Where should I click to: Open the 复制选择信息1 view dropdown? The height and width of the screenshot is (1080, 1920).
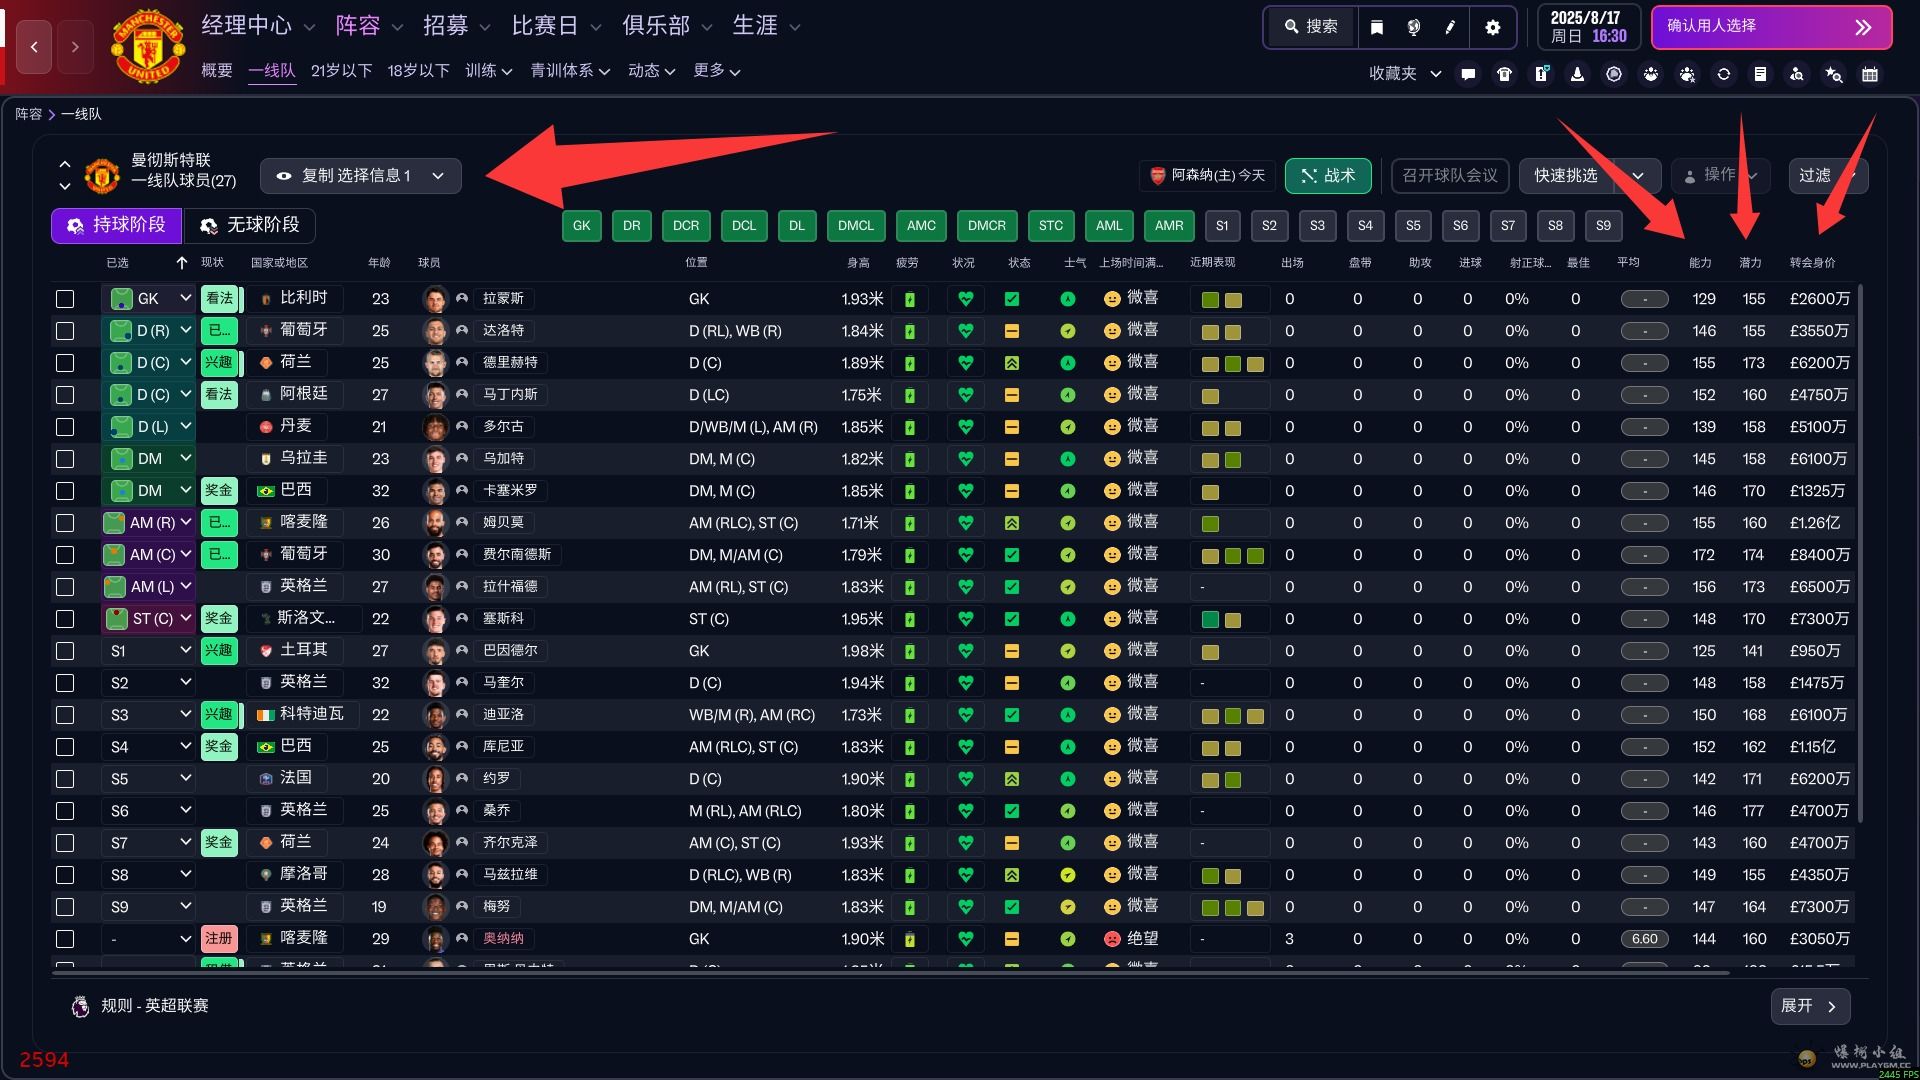click(361, 176)
